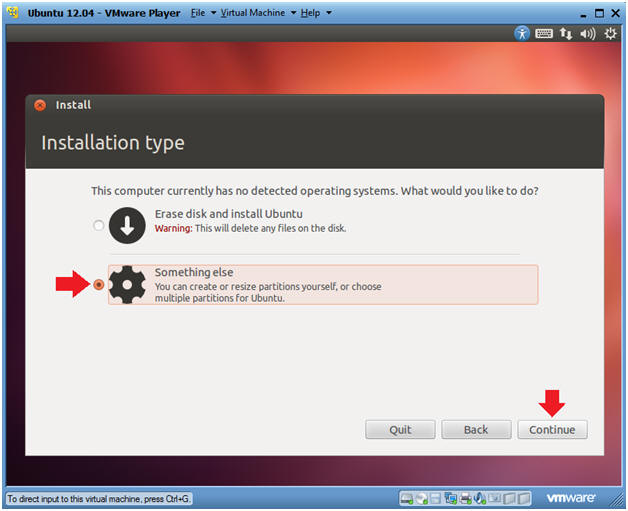Screen dimensions: 628x511
Task: Click the 'Install' dialog title text
Action: (x=73, y=105)
